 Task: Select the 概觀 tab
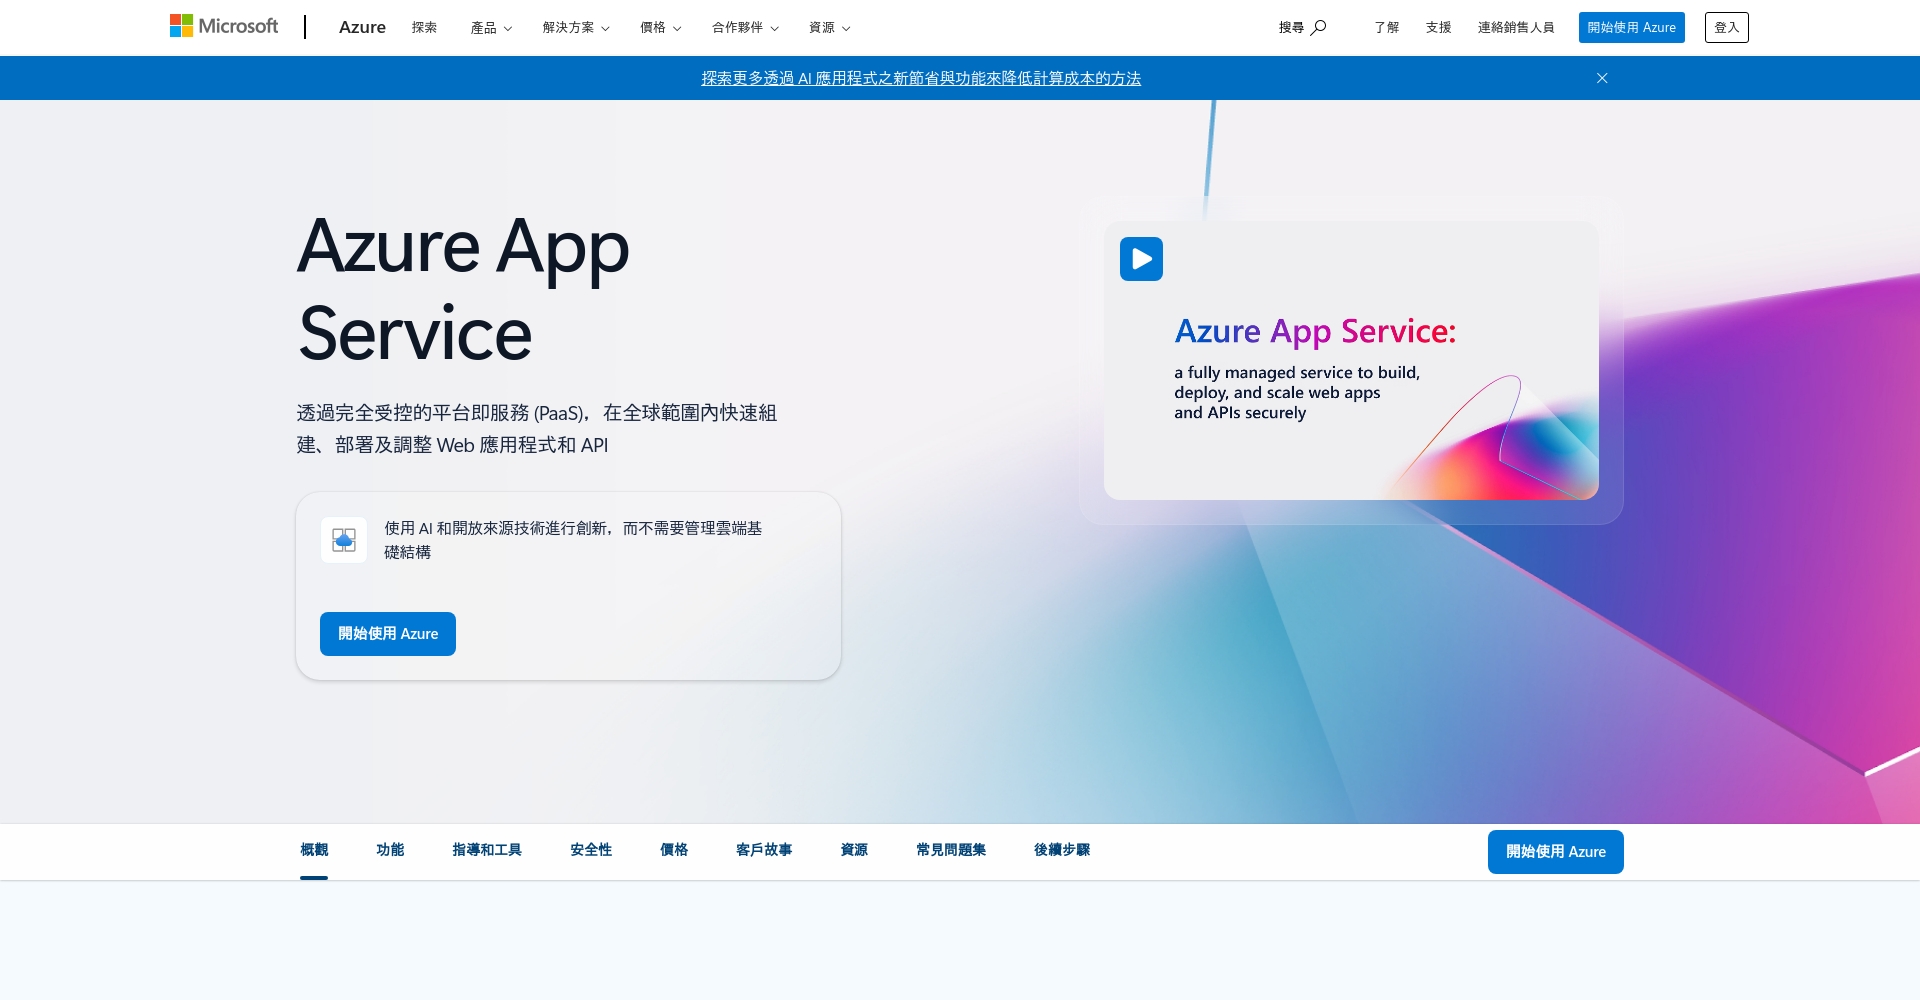314,850
